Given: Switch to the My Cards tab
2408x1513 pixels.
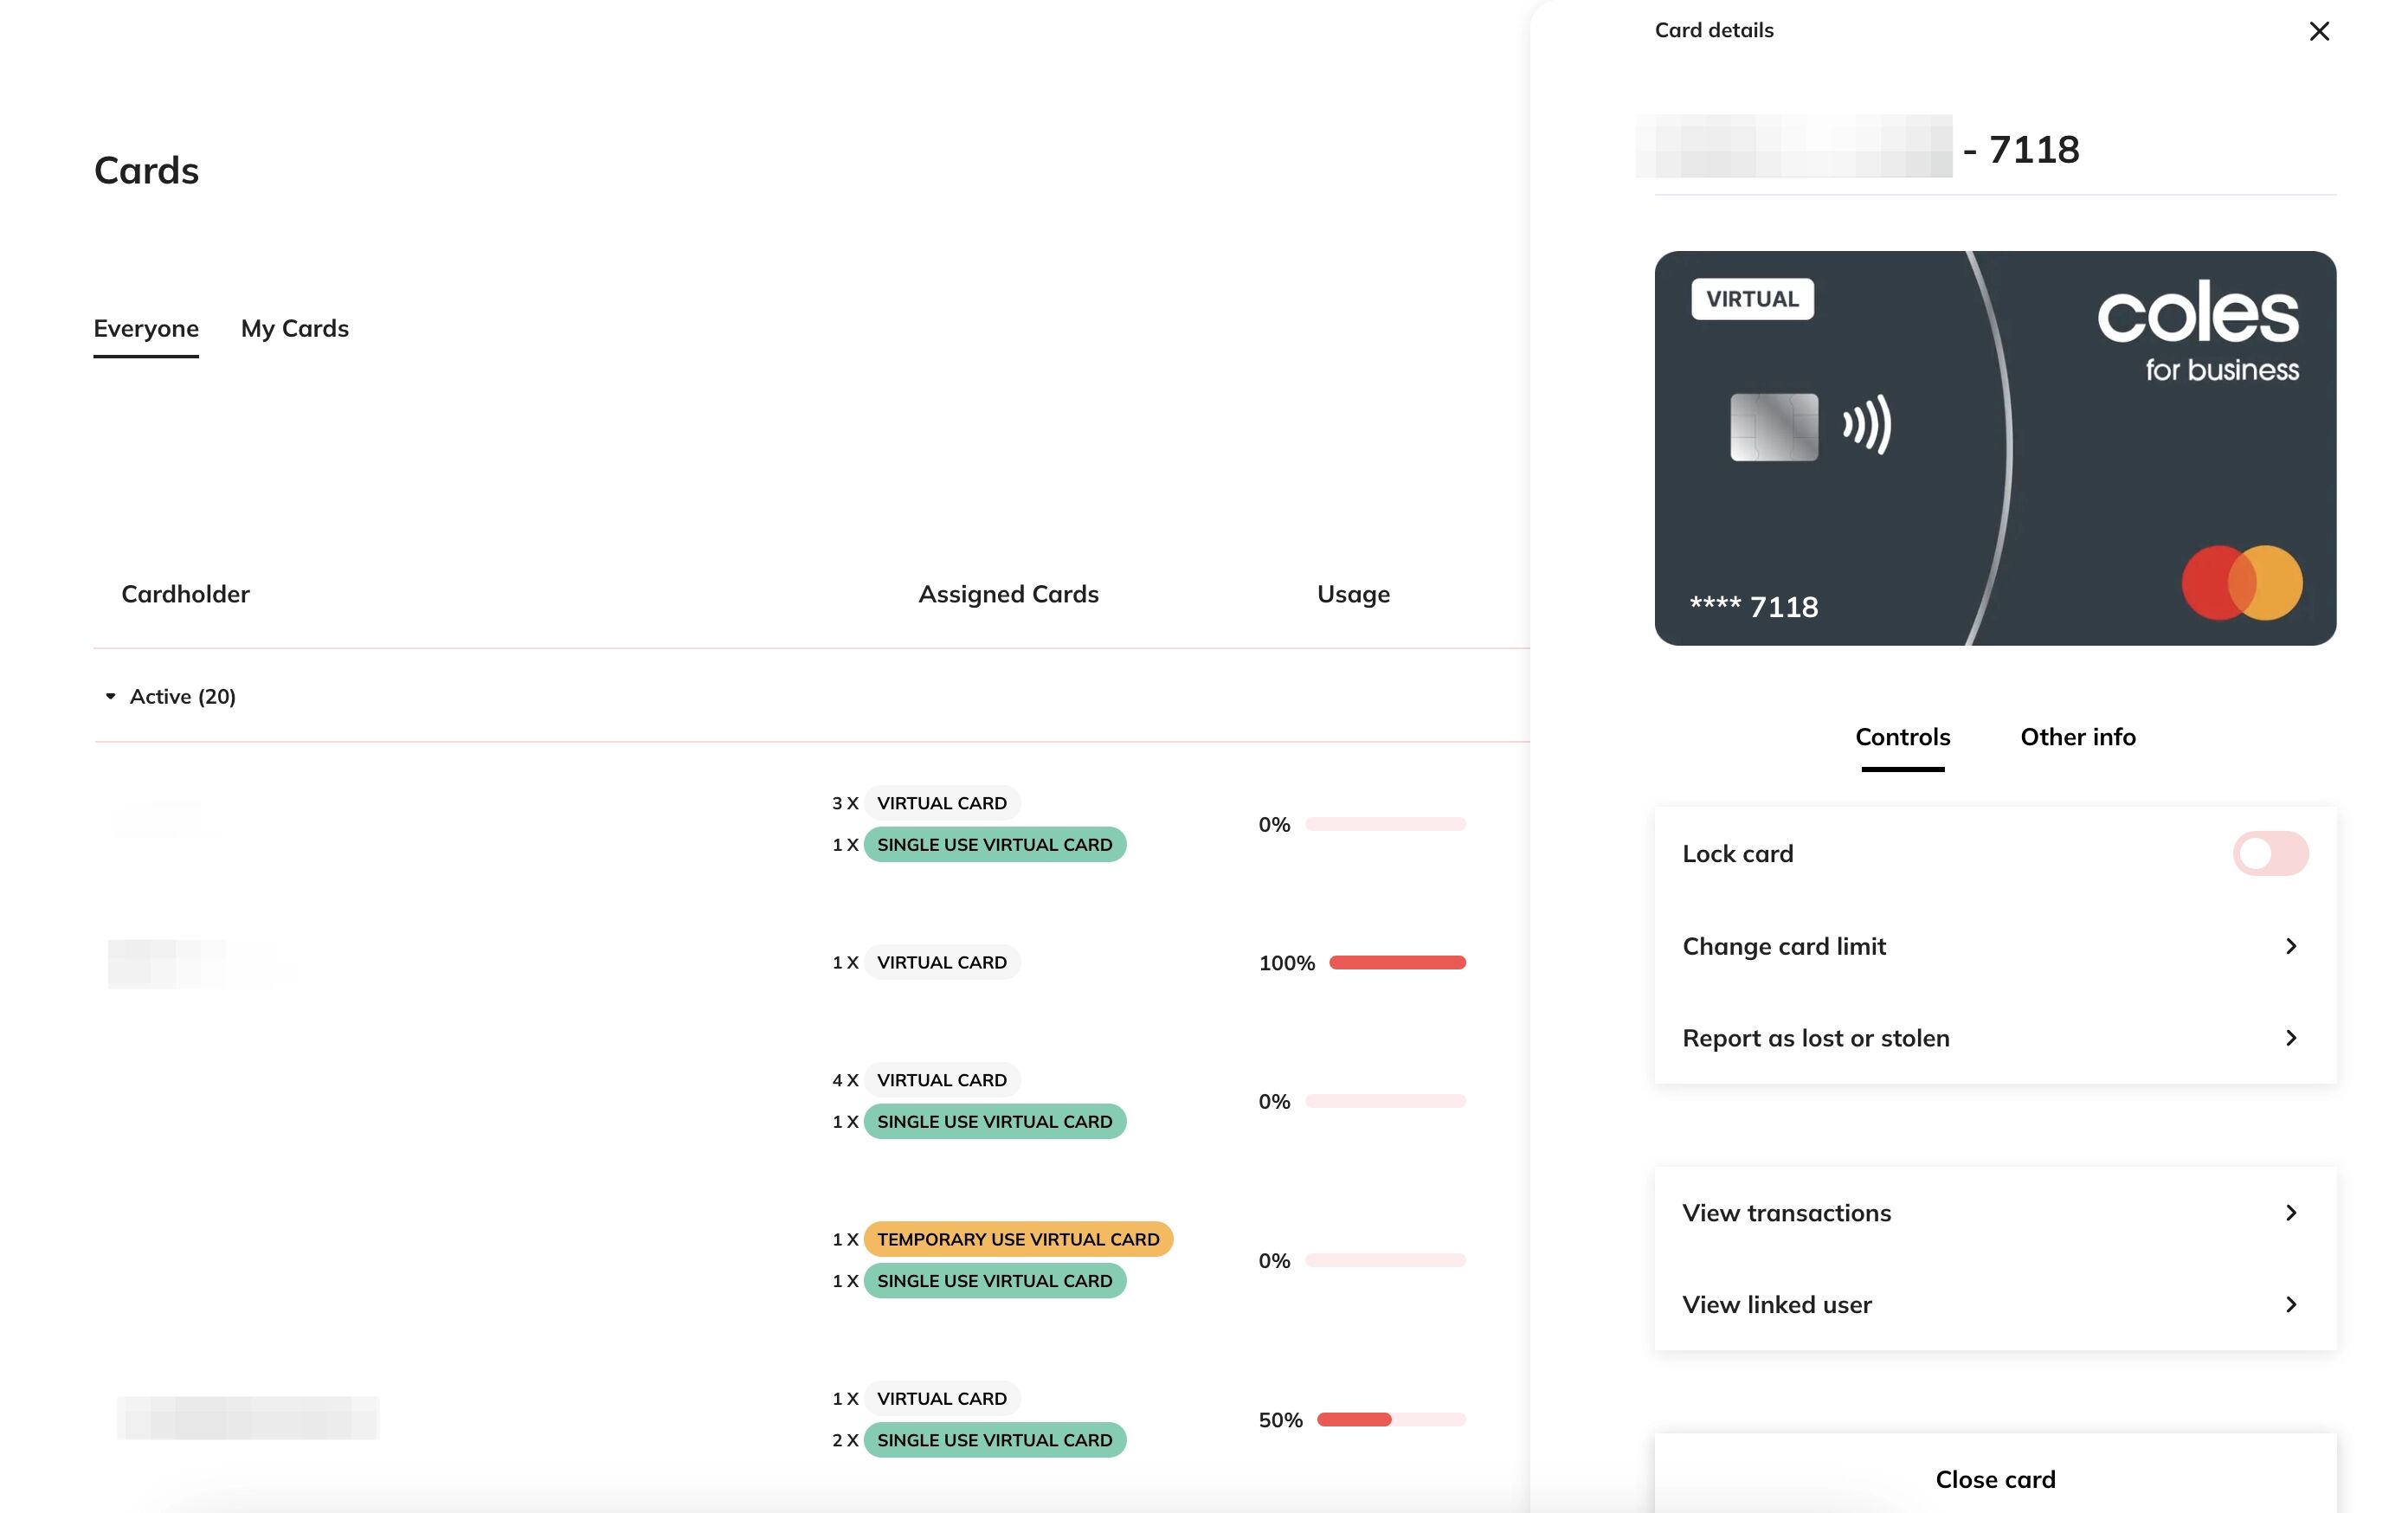Looking at the screenshot, I should [x=295, y=328].
